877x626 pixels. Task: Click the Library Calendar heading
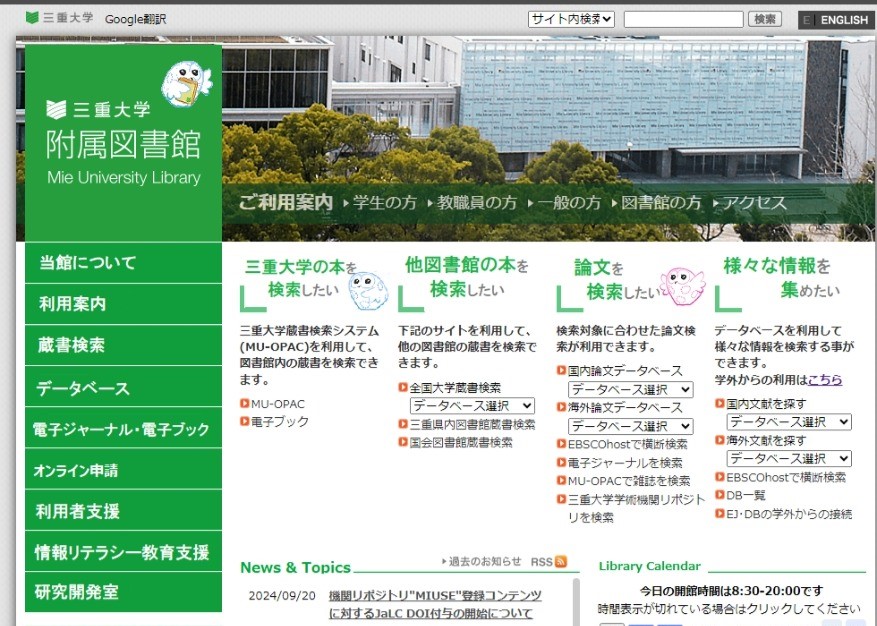pyautogui.click(x=649, y=566)
